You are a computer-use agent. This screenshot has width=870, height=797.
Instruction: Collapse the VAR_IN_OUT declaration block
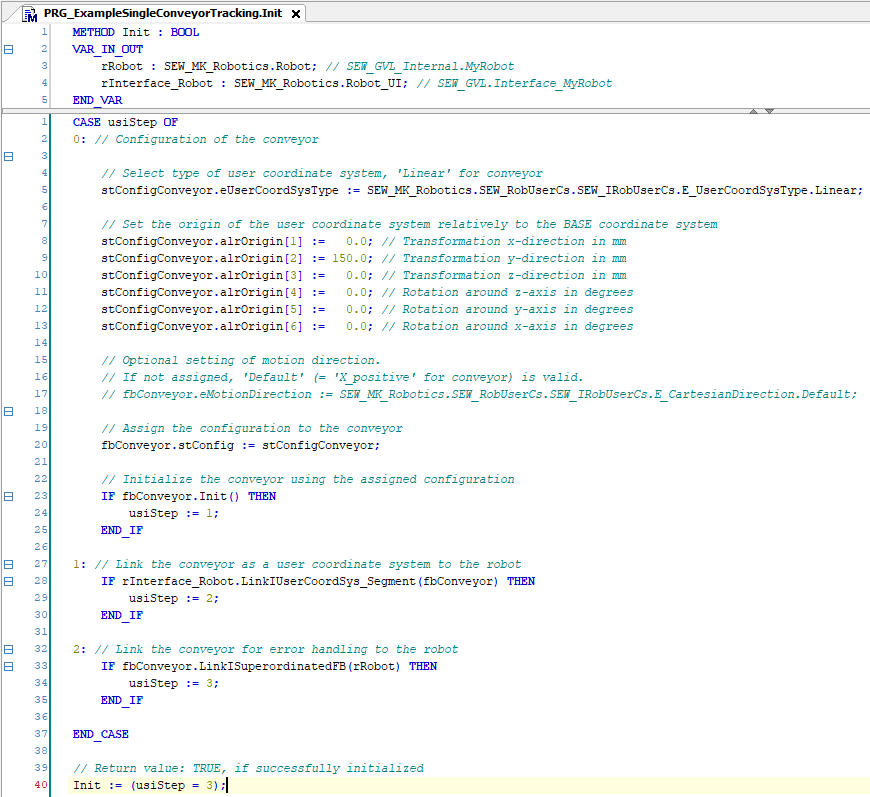coord(9,49)
